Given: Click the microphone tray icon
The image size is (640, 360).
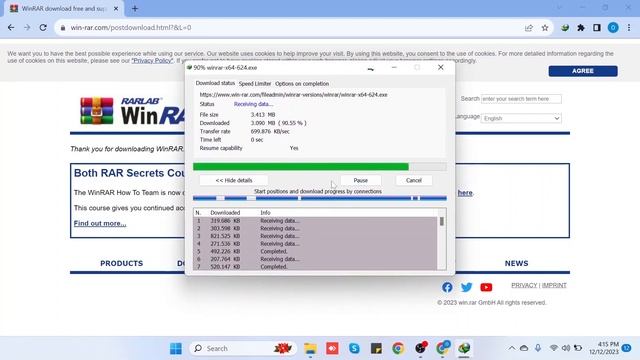Looking at the screenshot, I should (x=538, y=348).
